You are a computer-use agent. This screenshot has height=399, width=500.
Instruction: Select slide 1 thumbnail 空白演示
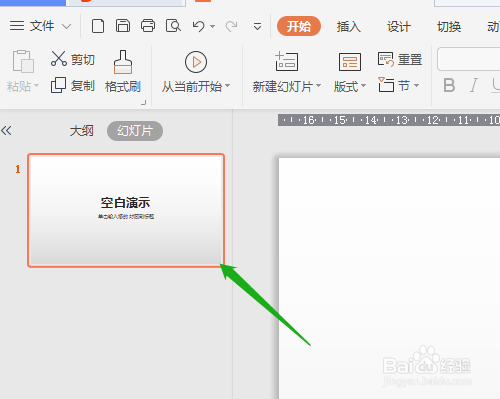126,210
